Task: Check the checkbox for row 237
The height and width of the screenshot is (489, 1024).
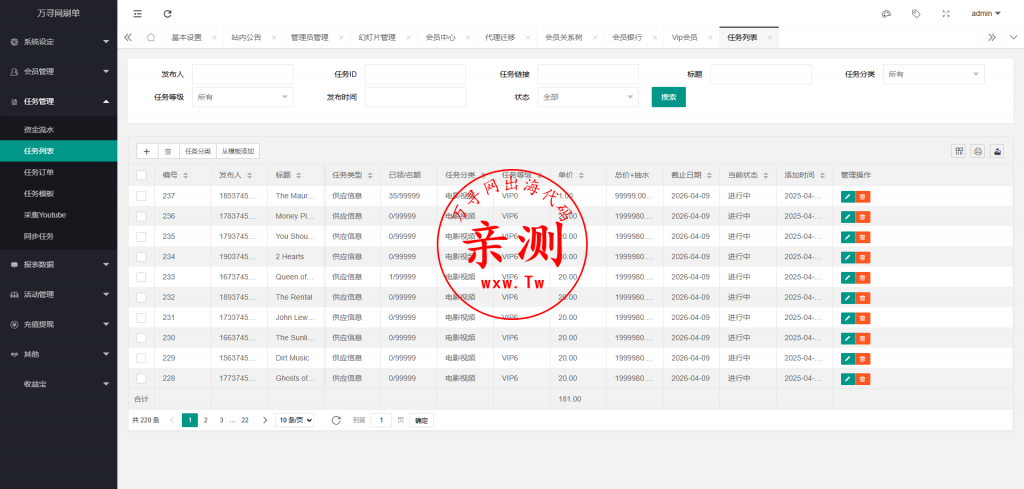Action: tap(141, 197)
